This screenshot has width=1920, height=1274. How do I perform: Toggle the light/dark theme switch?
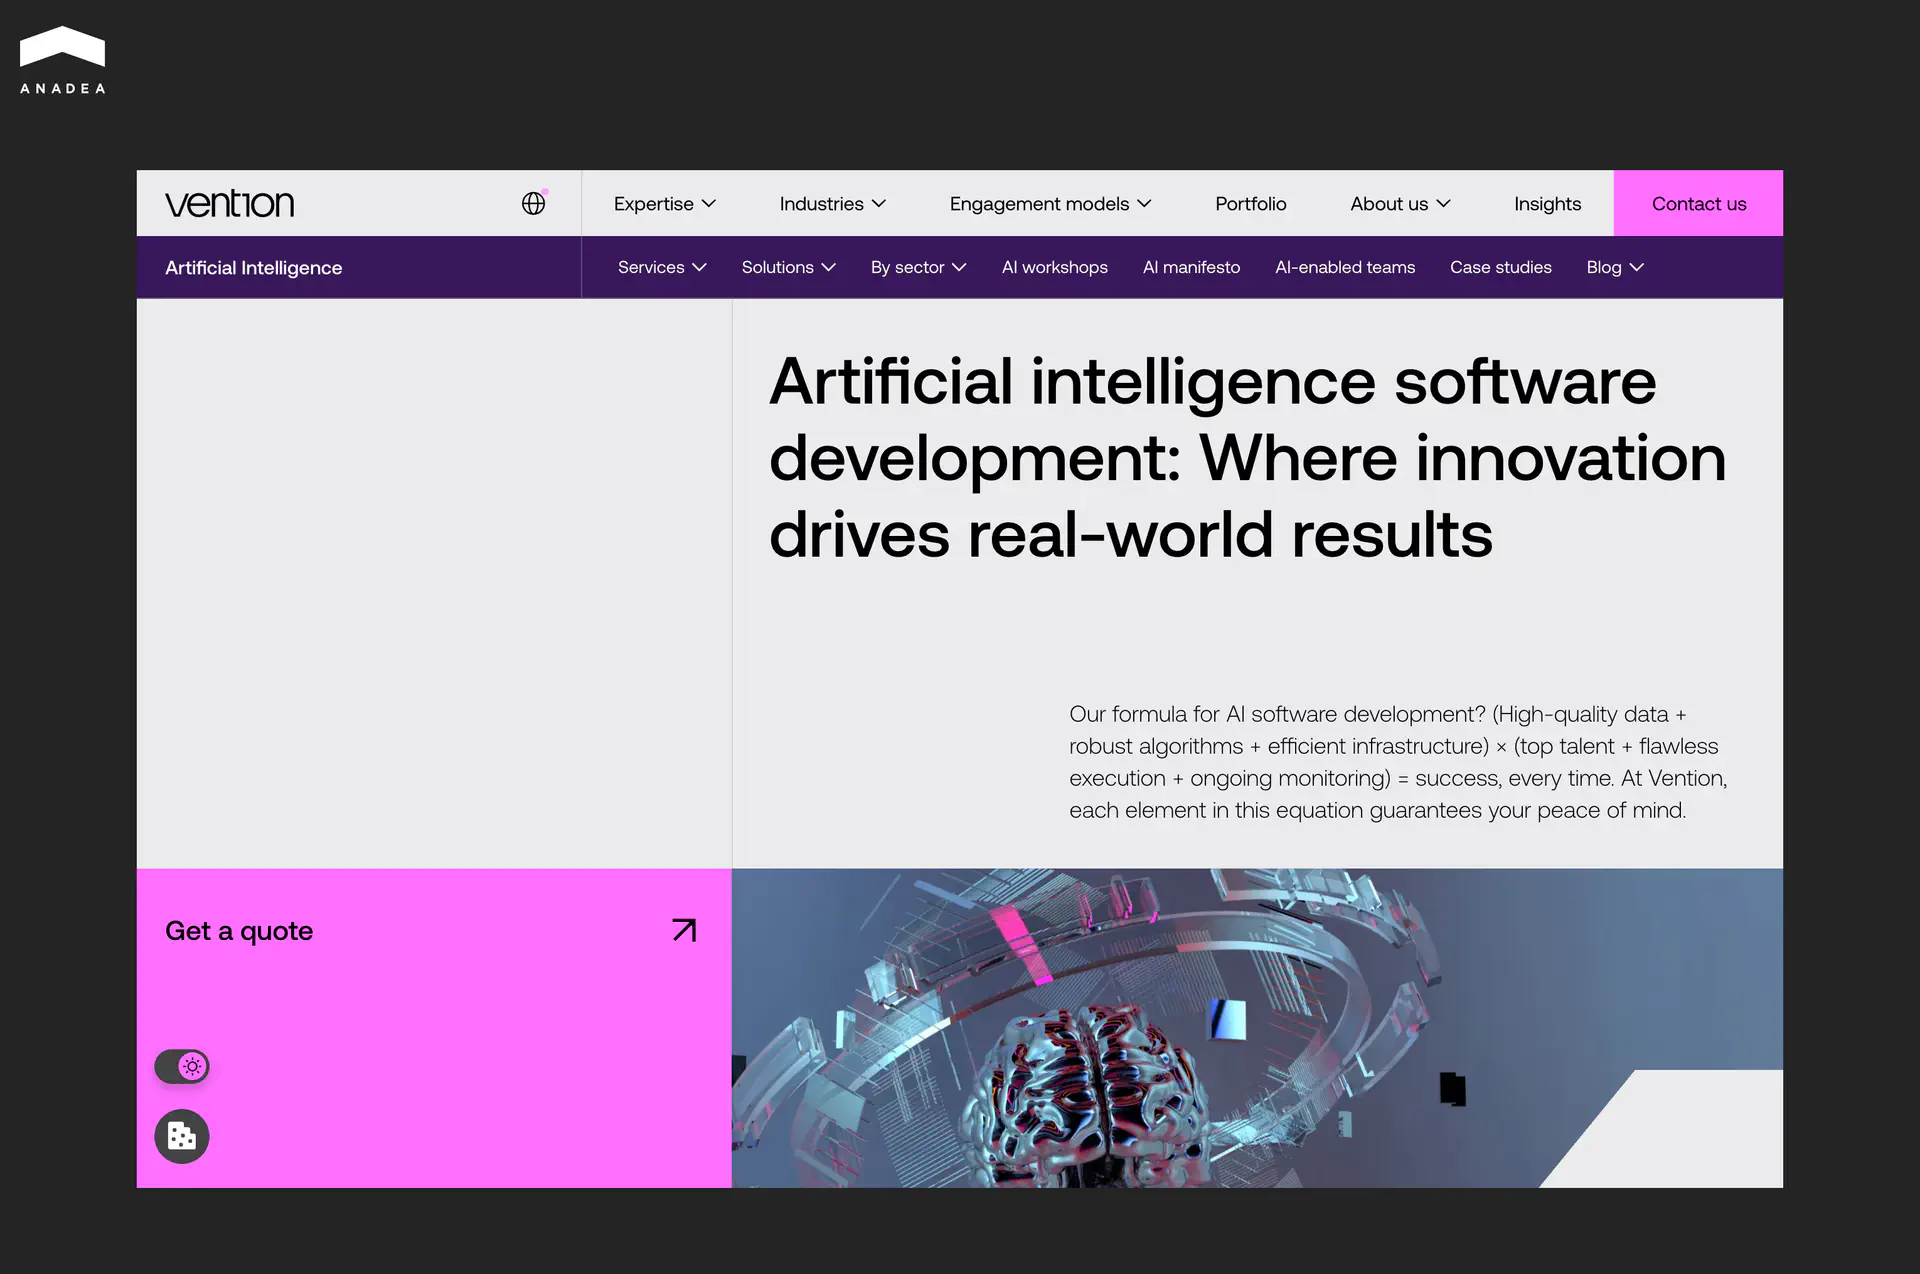tap(182, 1066)
